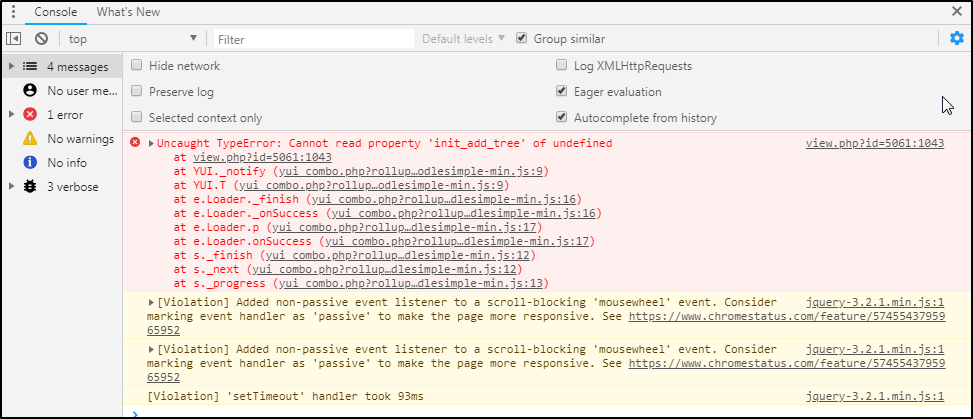Screen dimensions: 973x419
Task: Uncheck the Group similar checkbox
Action: pyautogui.click(x=521, y=39)
